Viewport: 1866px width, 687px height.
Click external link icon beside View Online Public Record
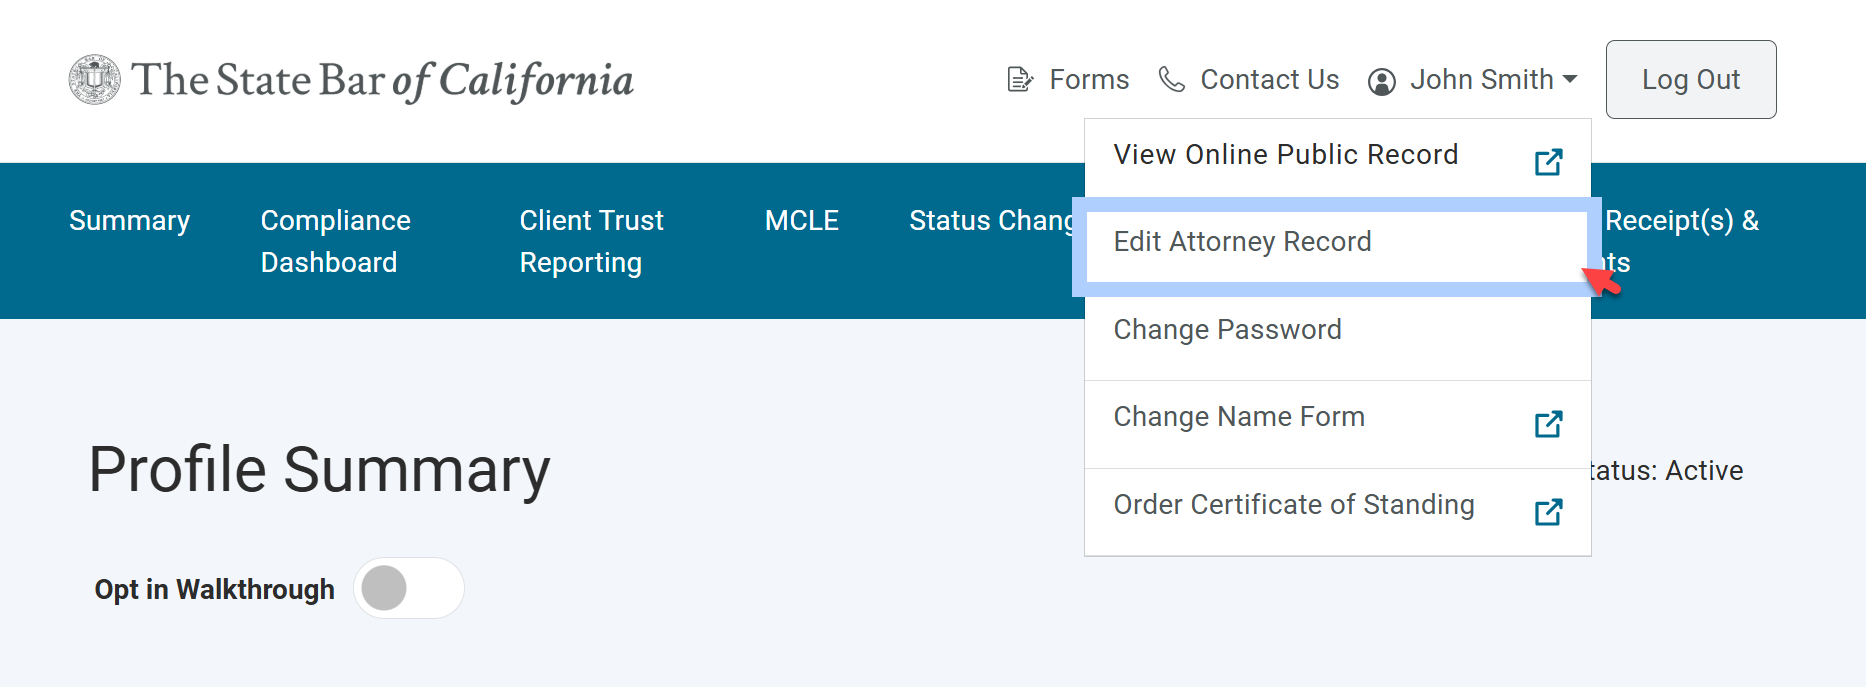(x=1548, y=162)
